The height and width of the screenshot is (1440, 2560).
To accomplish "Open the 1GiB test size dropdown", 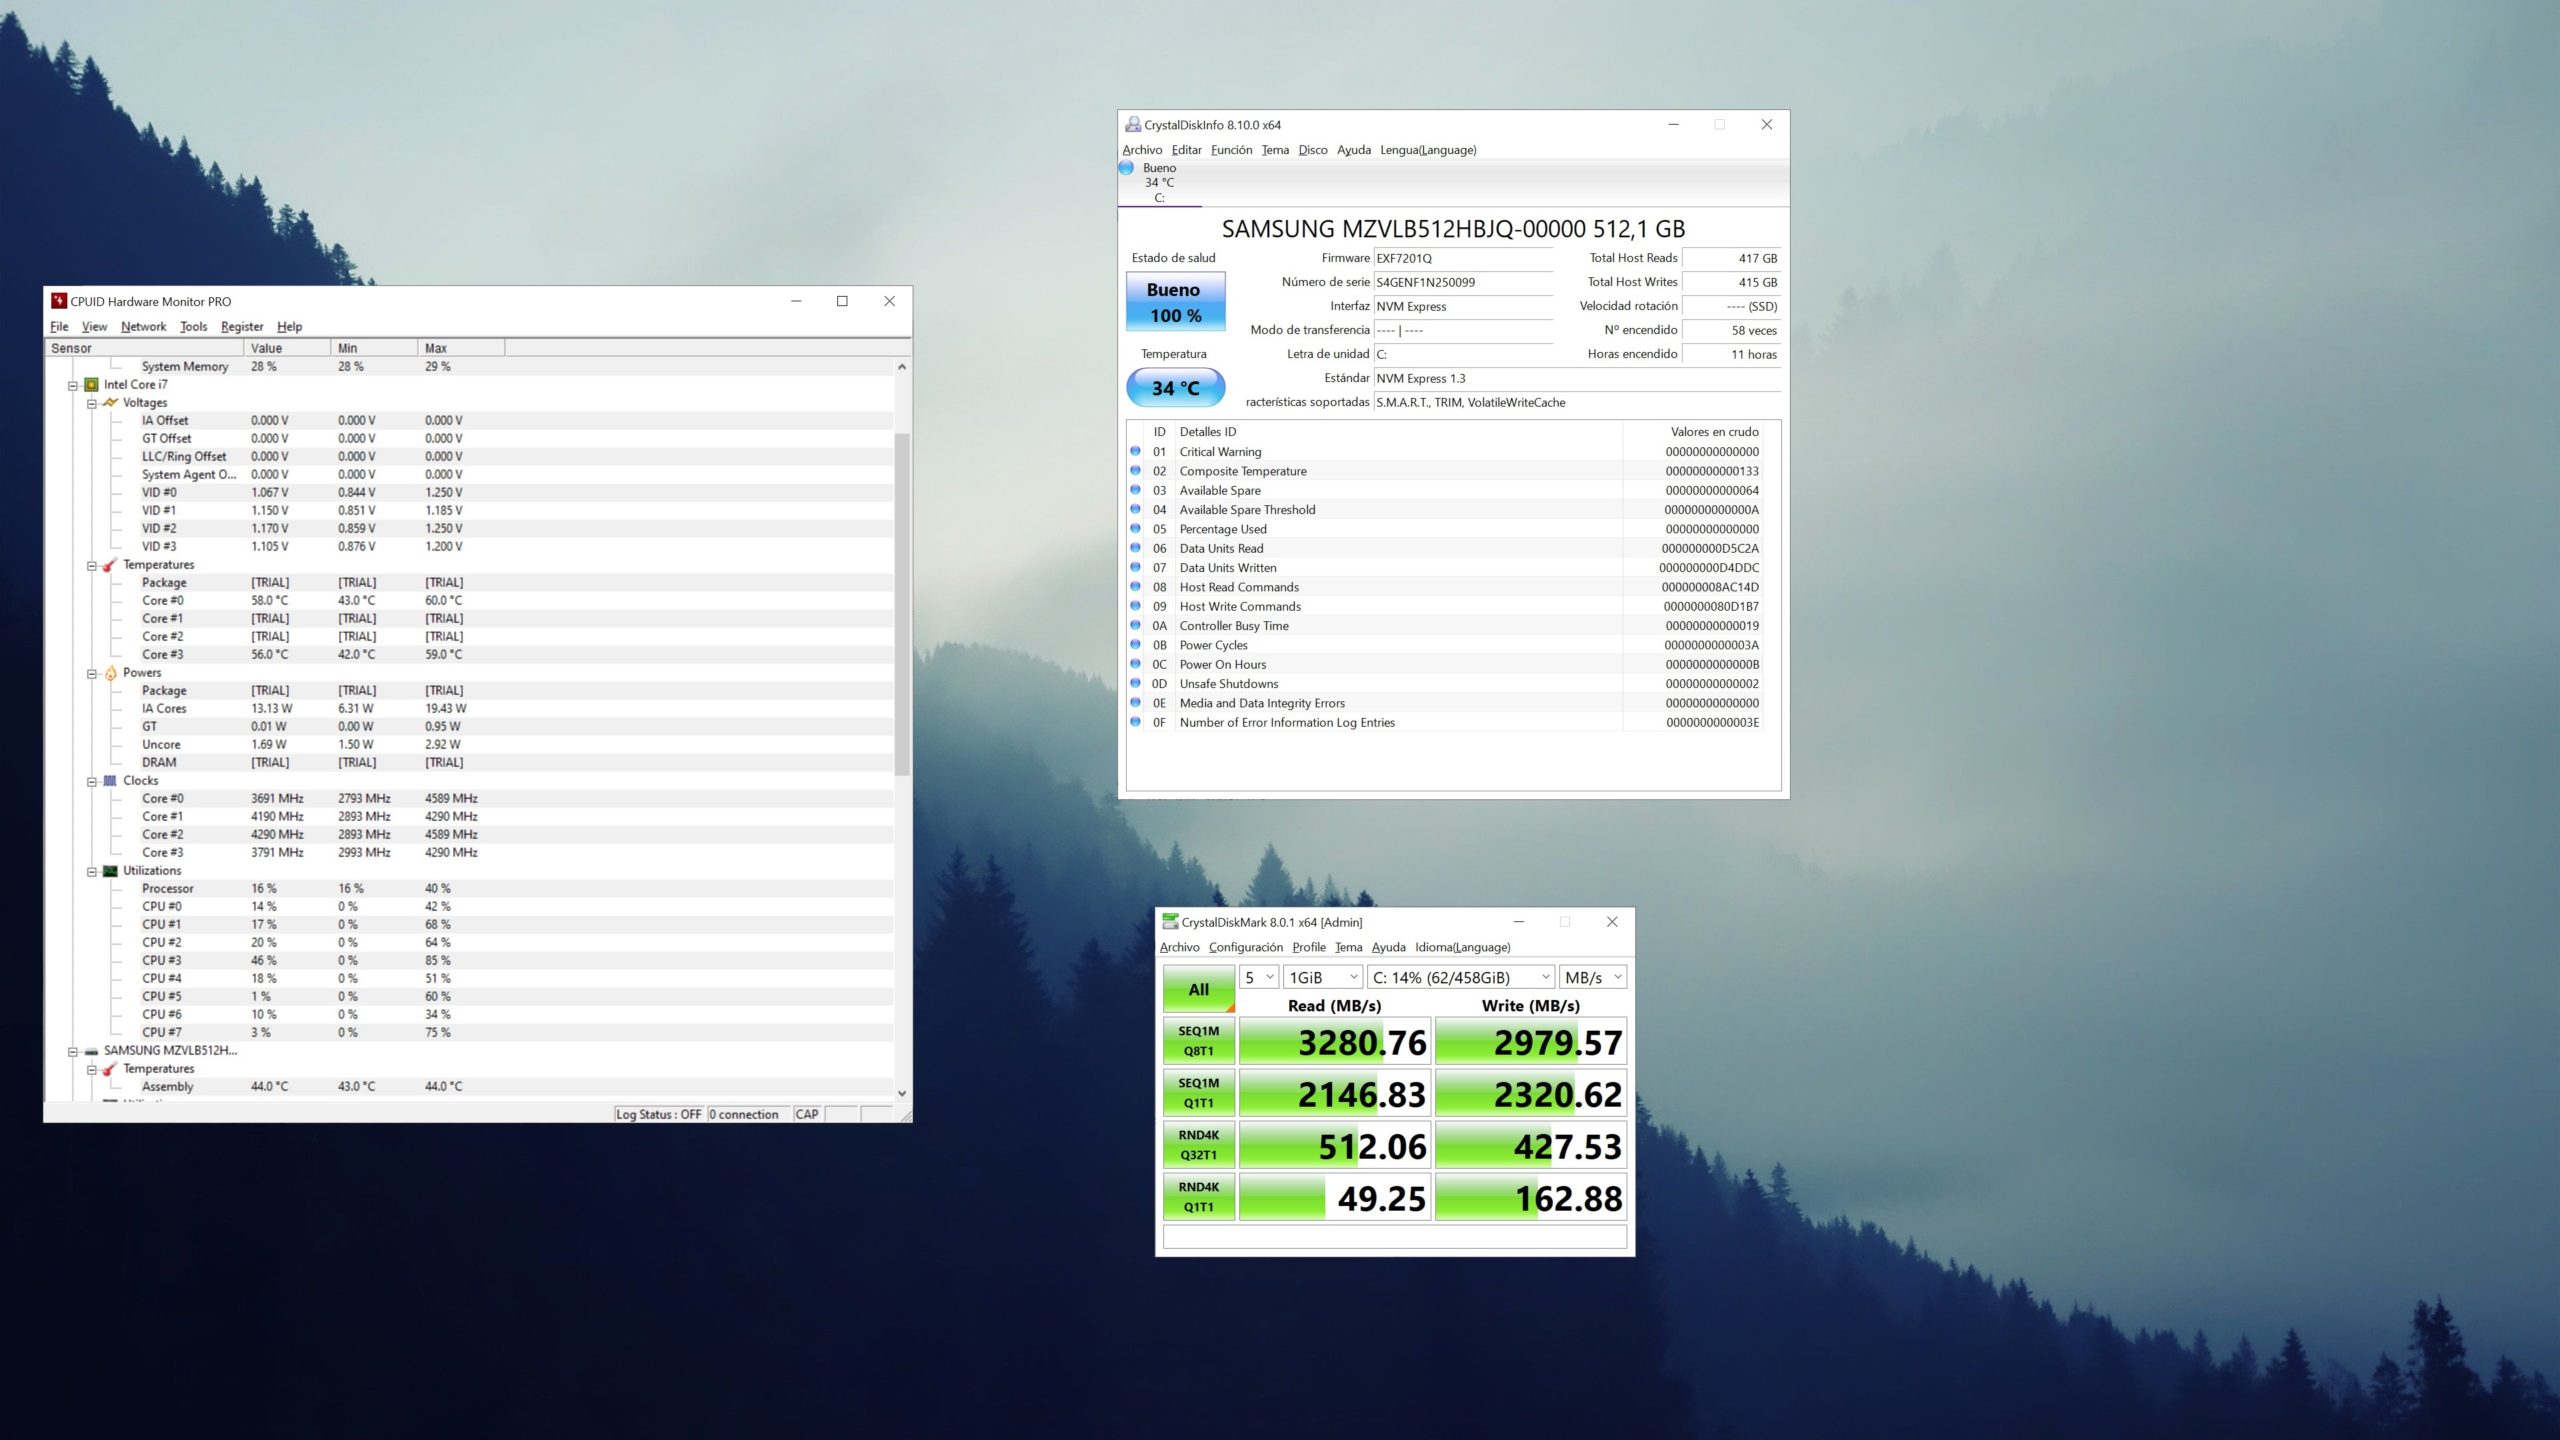I will point(1322,977).
